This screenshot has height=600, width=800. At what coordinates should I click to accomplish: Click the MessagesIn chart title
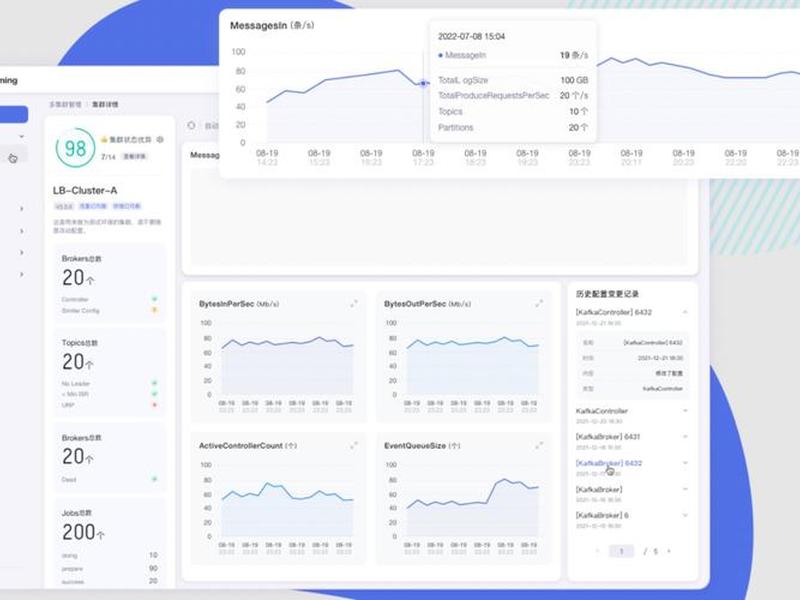pyautogui.click(x=272, y=26)
